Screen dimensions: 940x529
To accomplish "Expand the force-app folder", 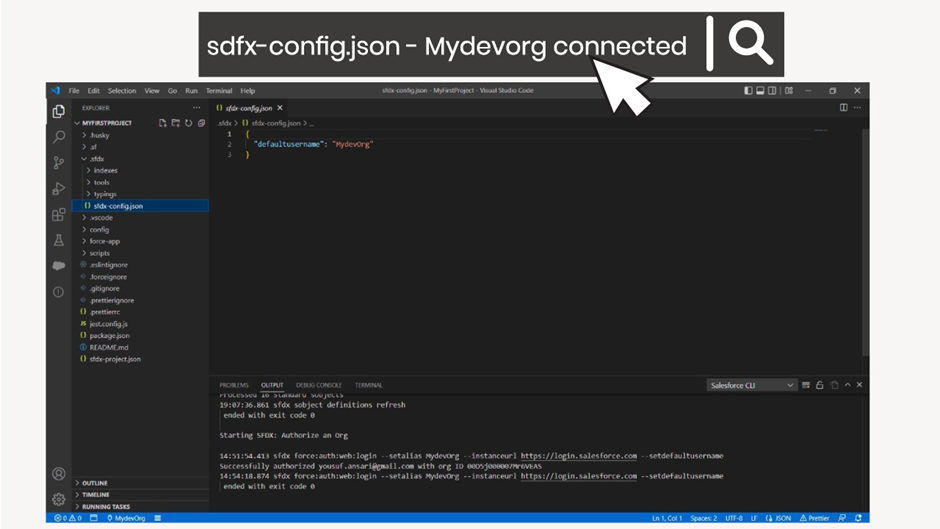I will click(x=140, y=241).
